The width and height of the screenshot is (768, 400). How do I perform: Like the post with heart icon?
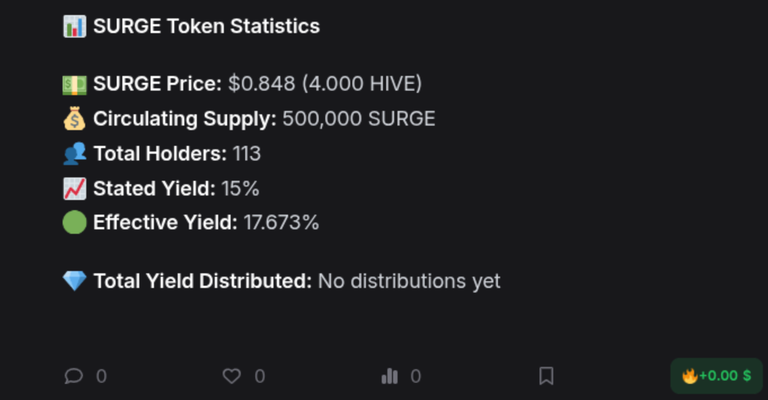232,376
